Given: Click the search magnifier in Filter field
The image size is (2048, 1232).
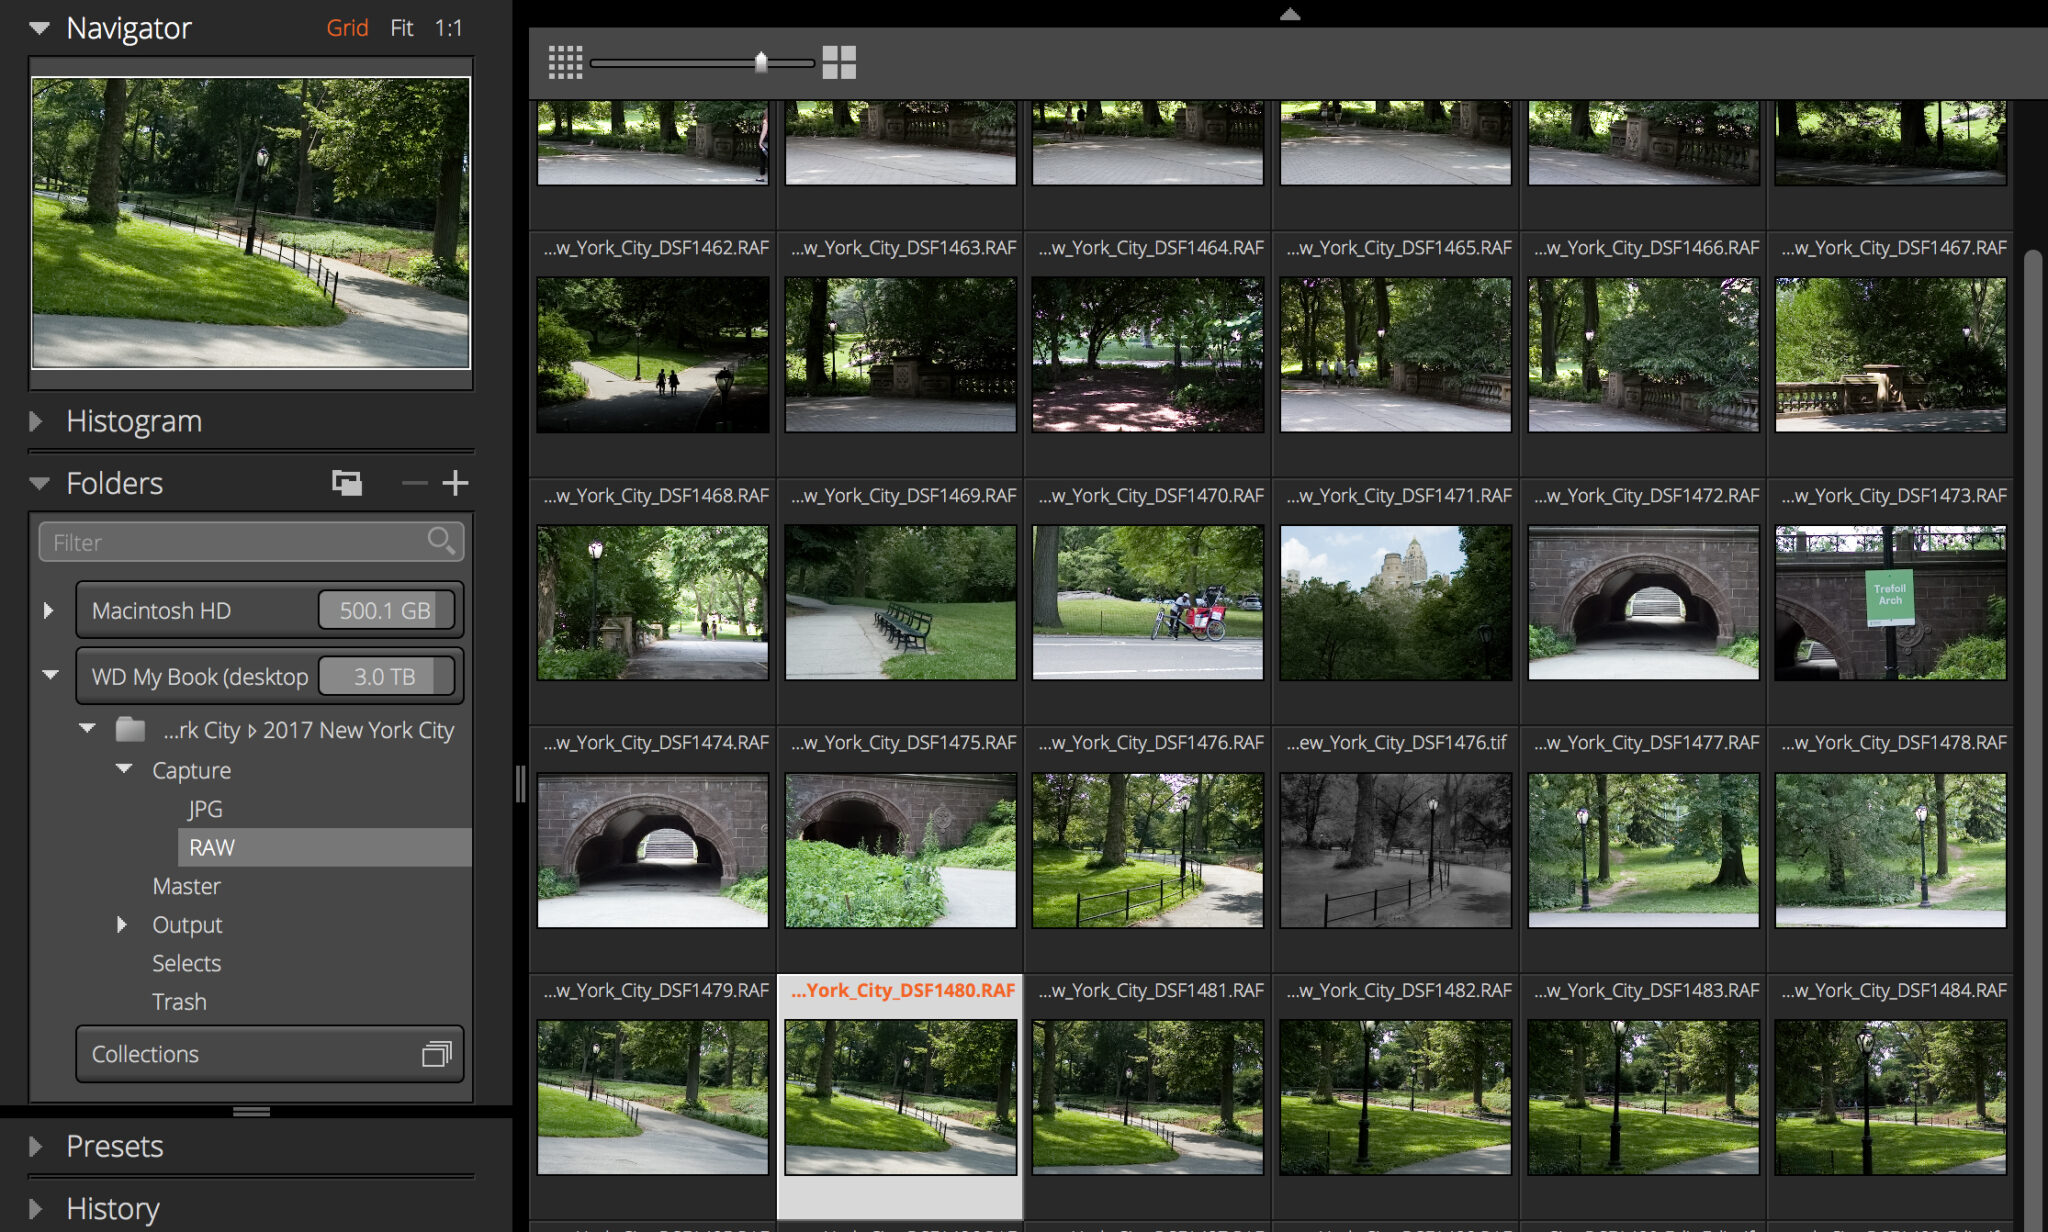Looking at the screenshot, I should (440, 541).
